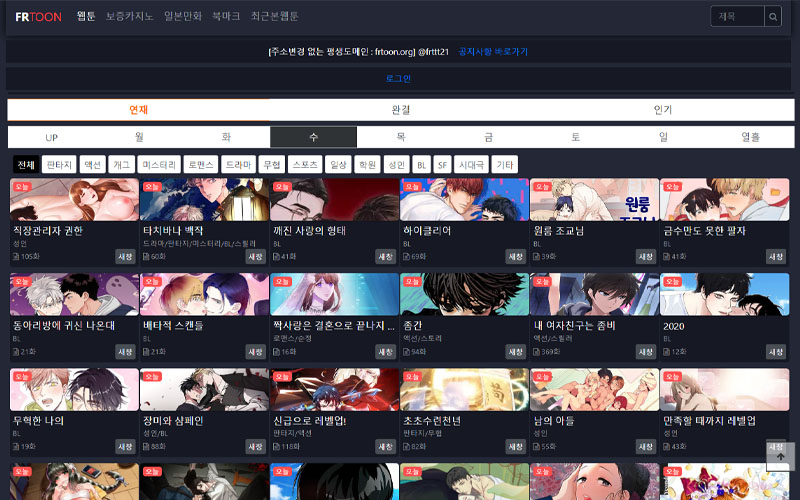Viewport: 800px width, 500px height.
Task: Click 세창 button on 신급으로 레벨업! card
Action: click(385, 446)
